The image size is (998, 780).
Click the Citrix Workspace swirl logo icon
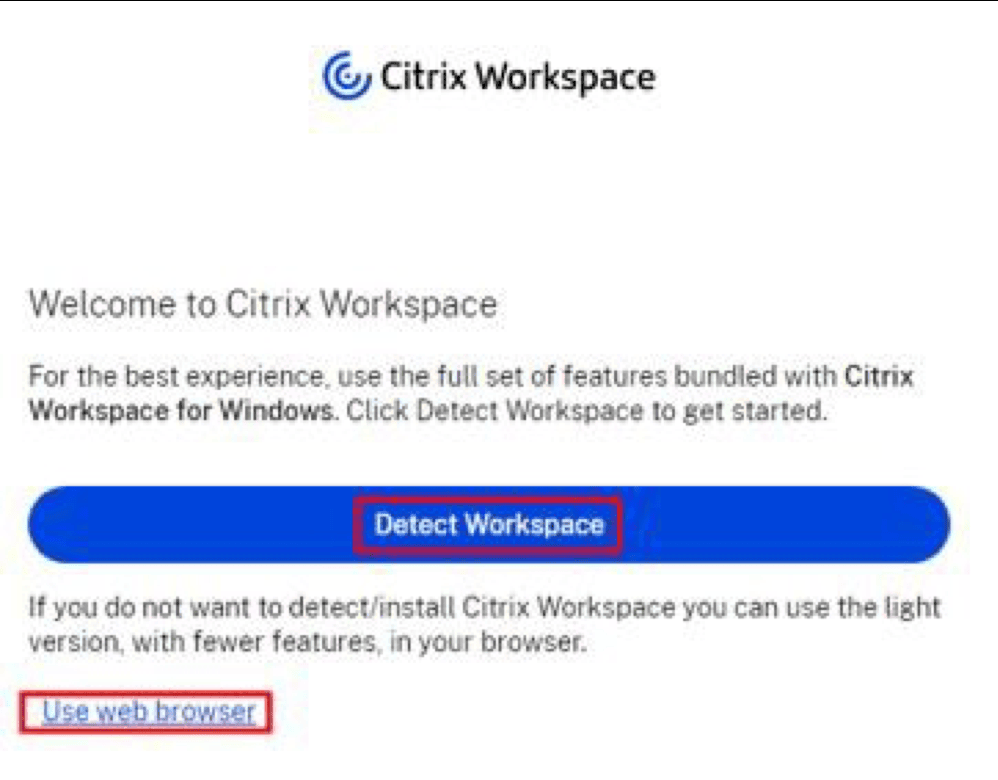pyautogui.click(x=346, y=75)
